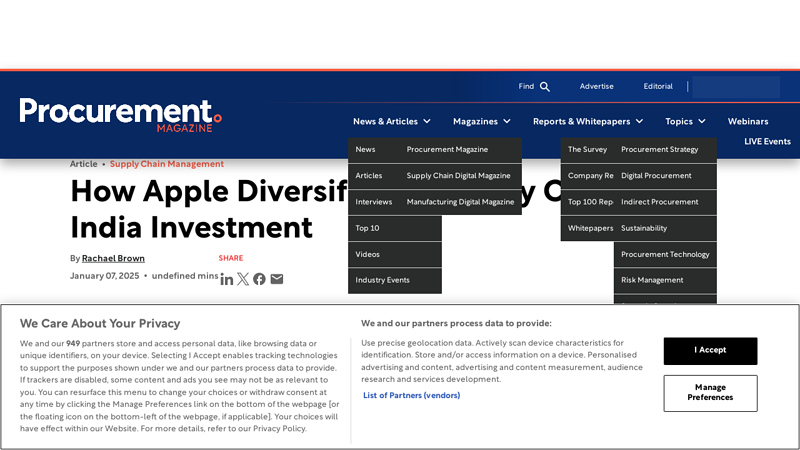This screenshot has height=450, width=800.
Task: Click I Accept privacy button
Action: [x=710, y=351]
